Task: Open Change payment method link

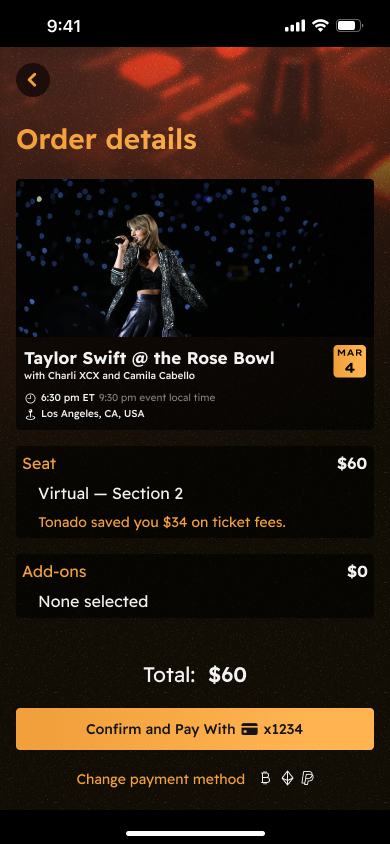Action: tap(160, 779)
